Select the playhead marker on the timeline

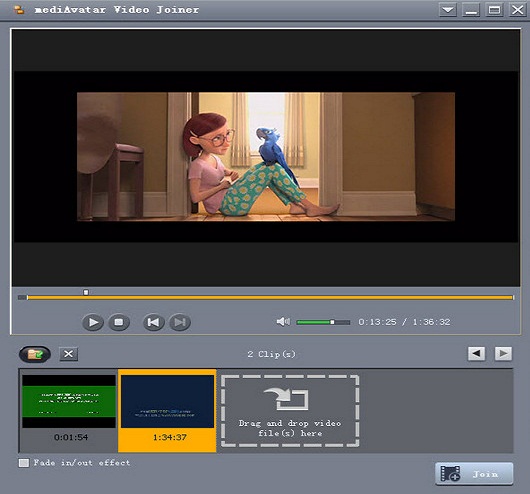(x=86, y=292)
